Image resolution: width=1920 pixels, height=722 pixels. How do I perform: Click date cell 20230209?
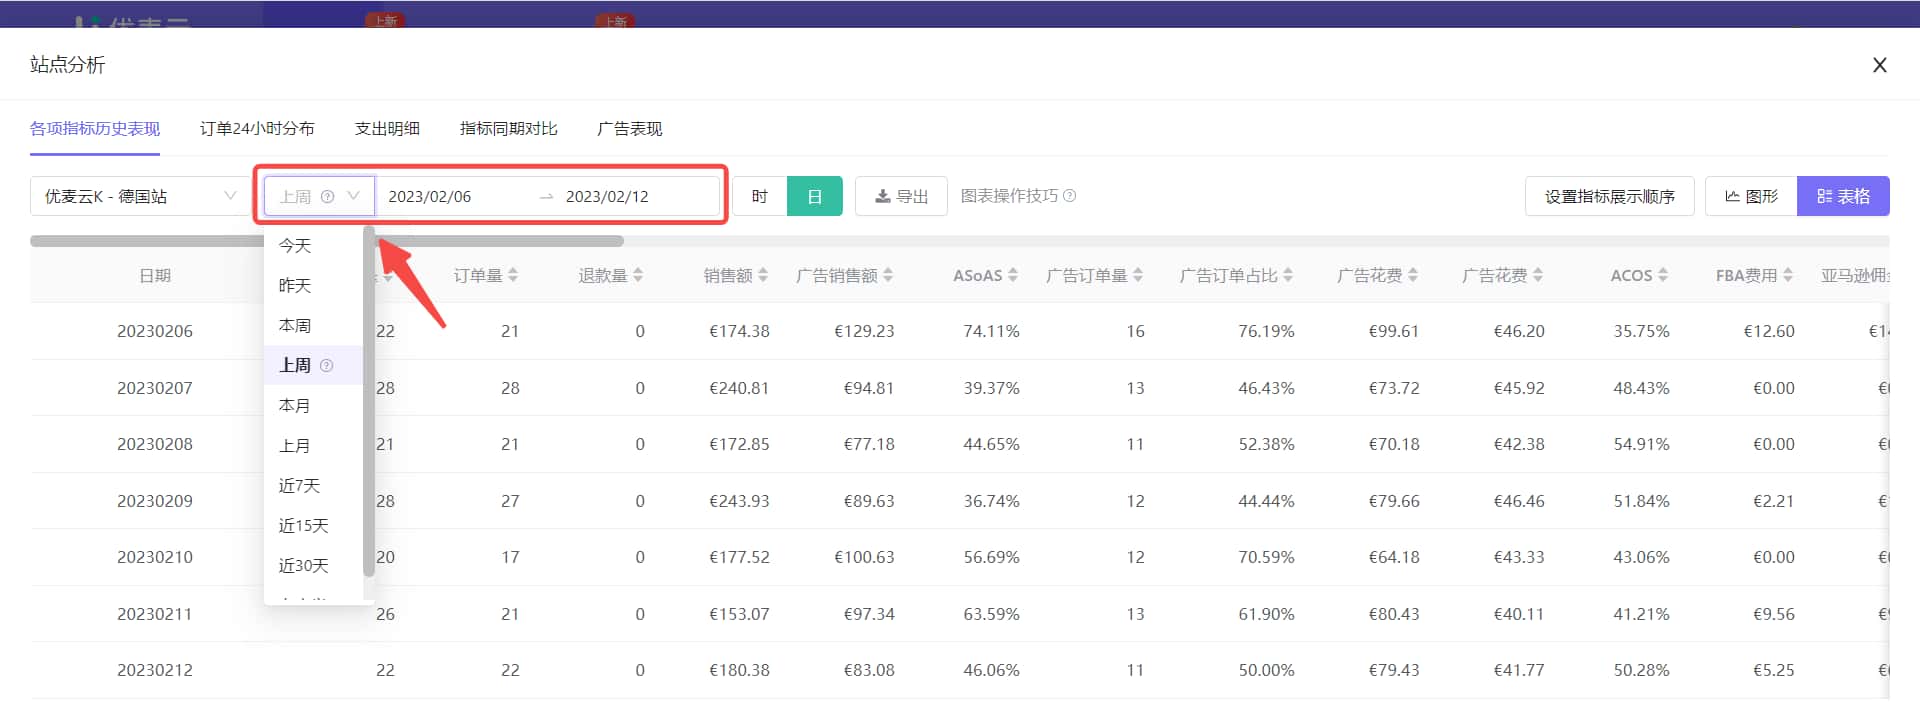[x=155, y=501]
